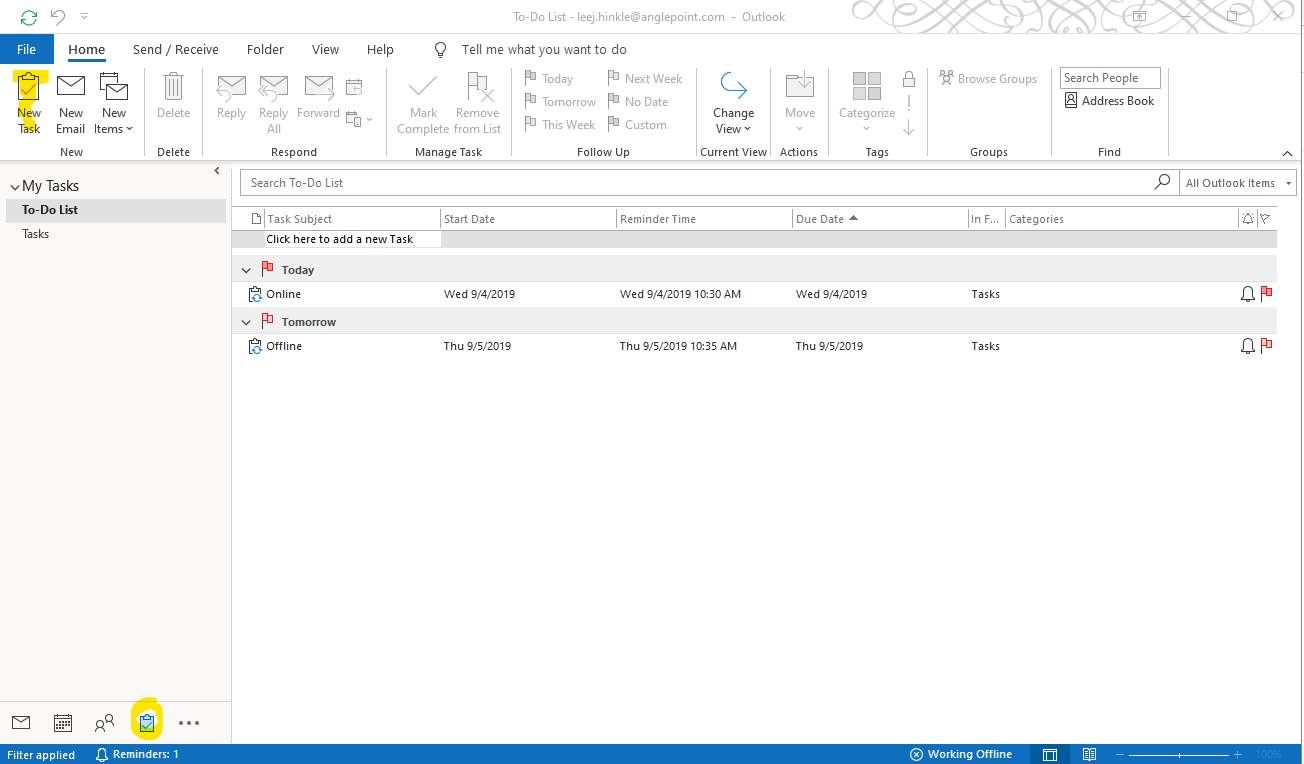Select the To-Do List folder
1304x764 pixels.
(x=116, y=210)
